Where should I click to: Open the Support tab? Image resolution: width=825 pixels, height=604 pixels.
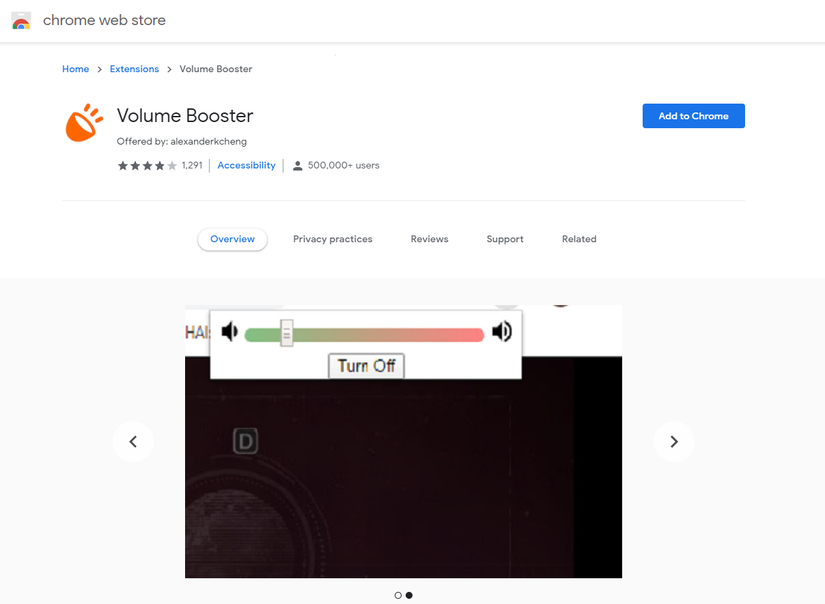(x=505, y=239)
